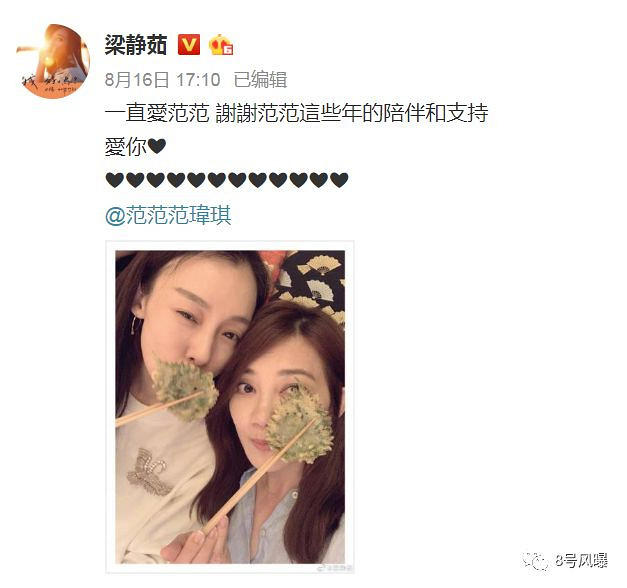Click the 8月16日 17:10 post timestamp
Screen dimensions: 627x588
[x=162, y=80]
